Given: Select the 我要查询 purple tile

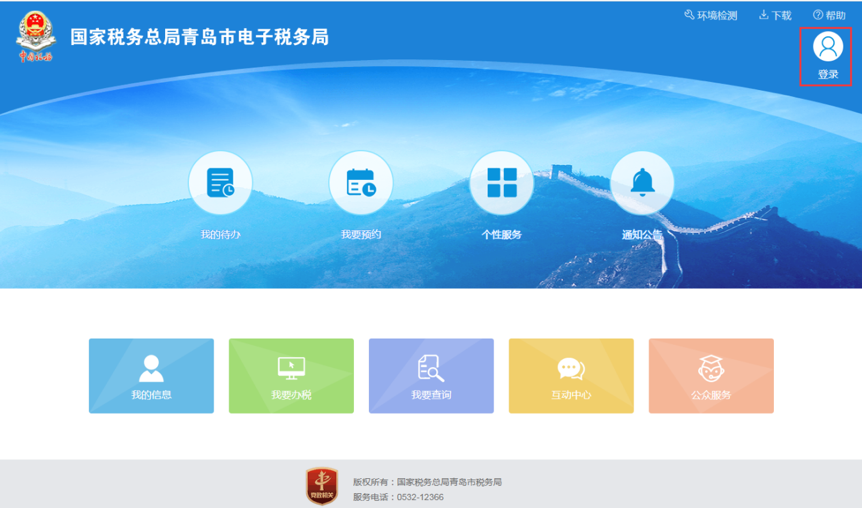Looking at the screenshot, I should coord(432,376).
